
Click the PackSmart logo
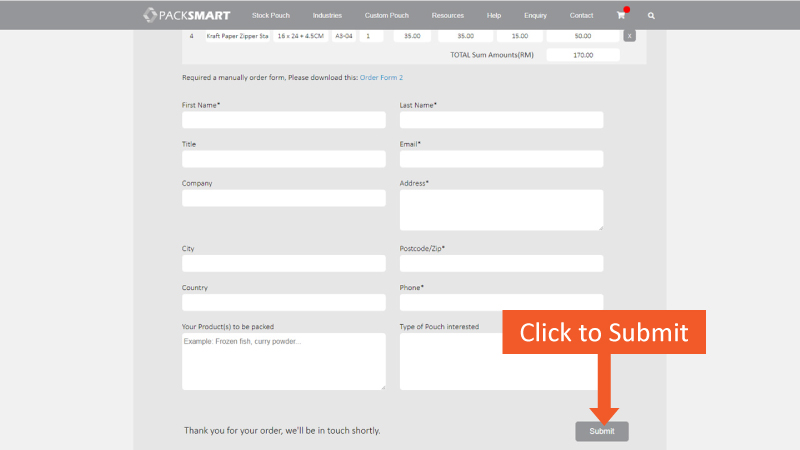pyautogui.click(x=187, y=15)
